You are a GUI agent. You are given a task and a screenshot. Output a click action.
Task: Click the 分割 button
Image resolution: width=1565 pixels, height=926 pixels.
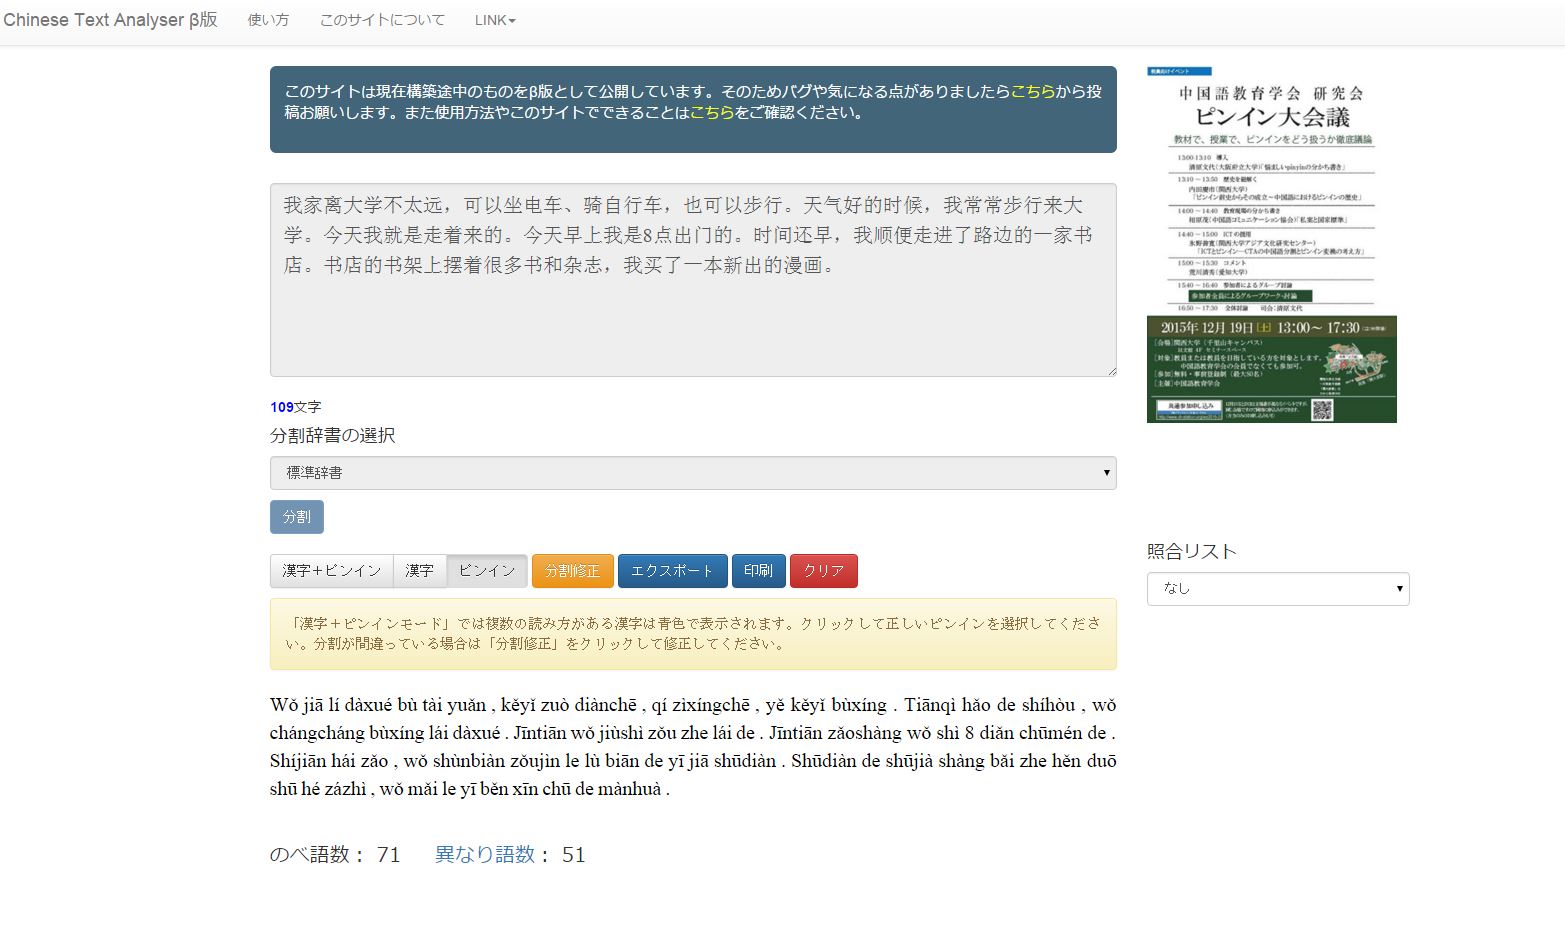[x=297, y=517]
